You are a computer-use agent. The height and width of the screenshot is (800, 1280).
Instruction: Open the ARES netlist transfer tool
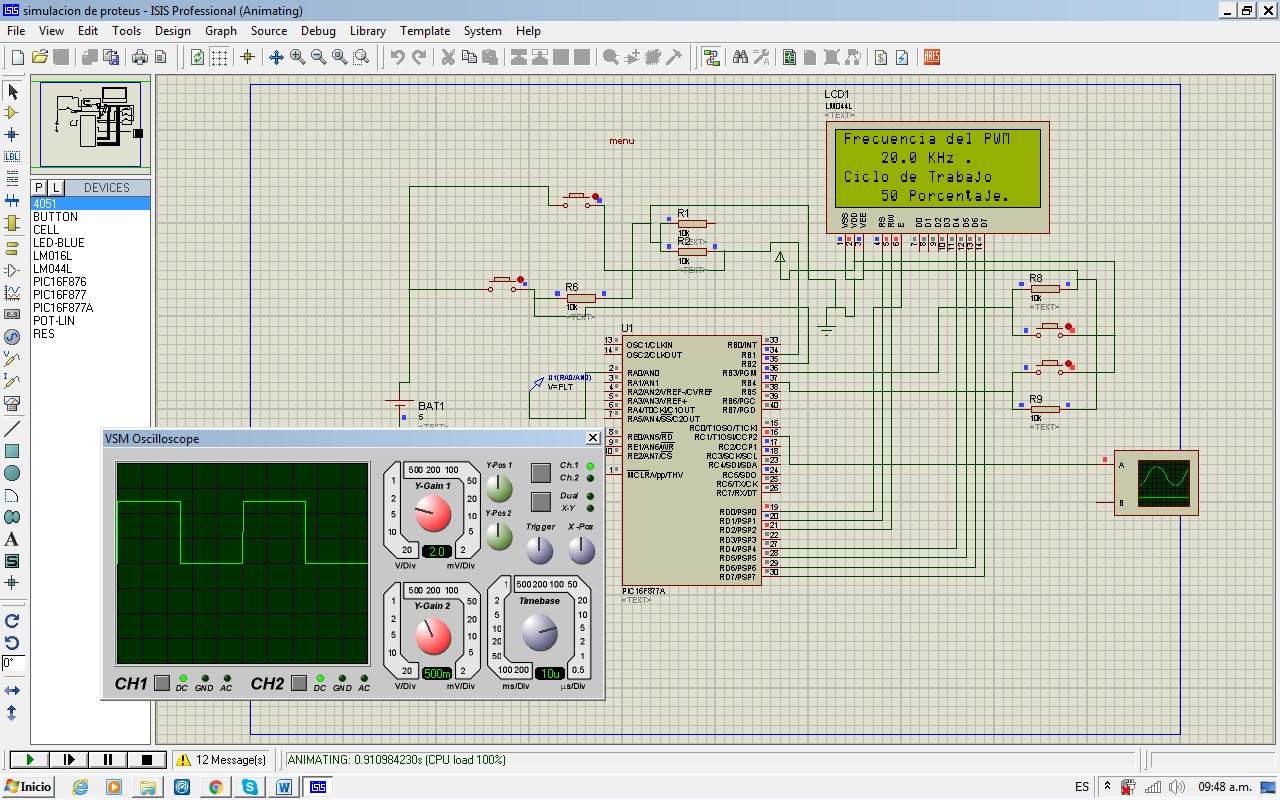pyautogui.click(x=931, y=57)
